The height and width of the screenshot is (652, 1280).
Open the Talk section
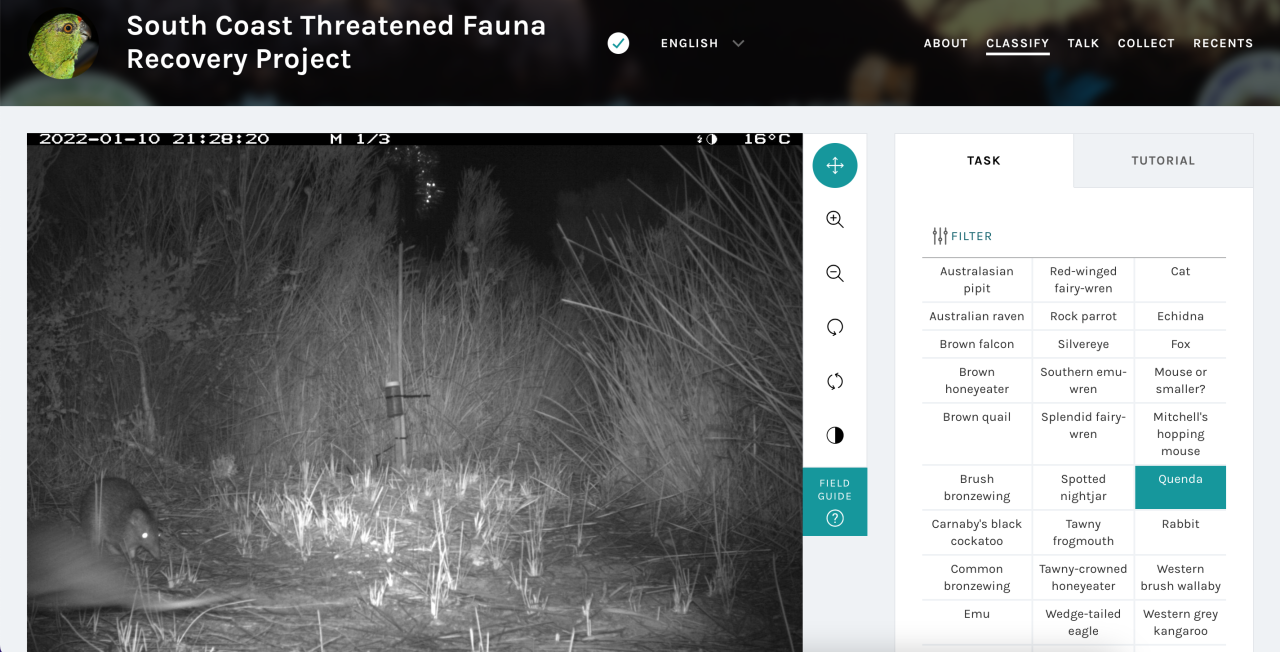[x=1083, y=43]
